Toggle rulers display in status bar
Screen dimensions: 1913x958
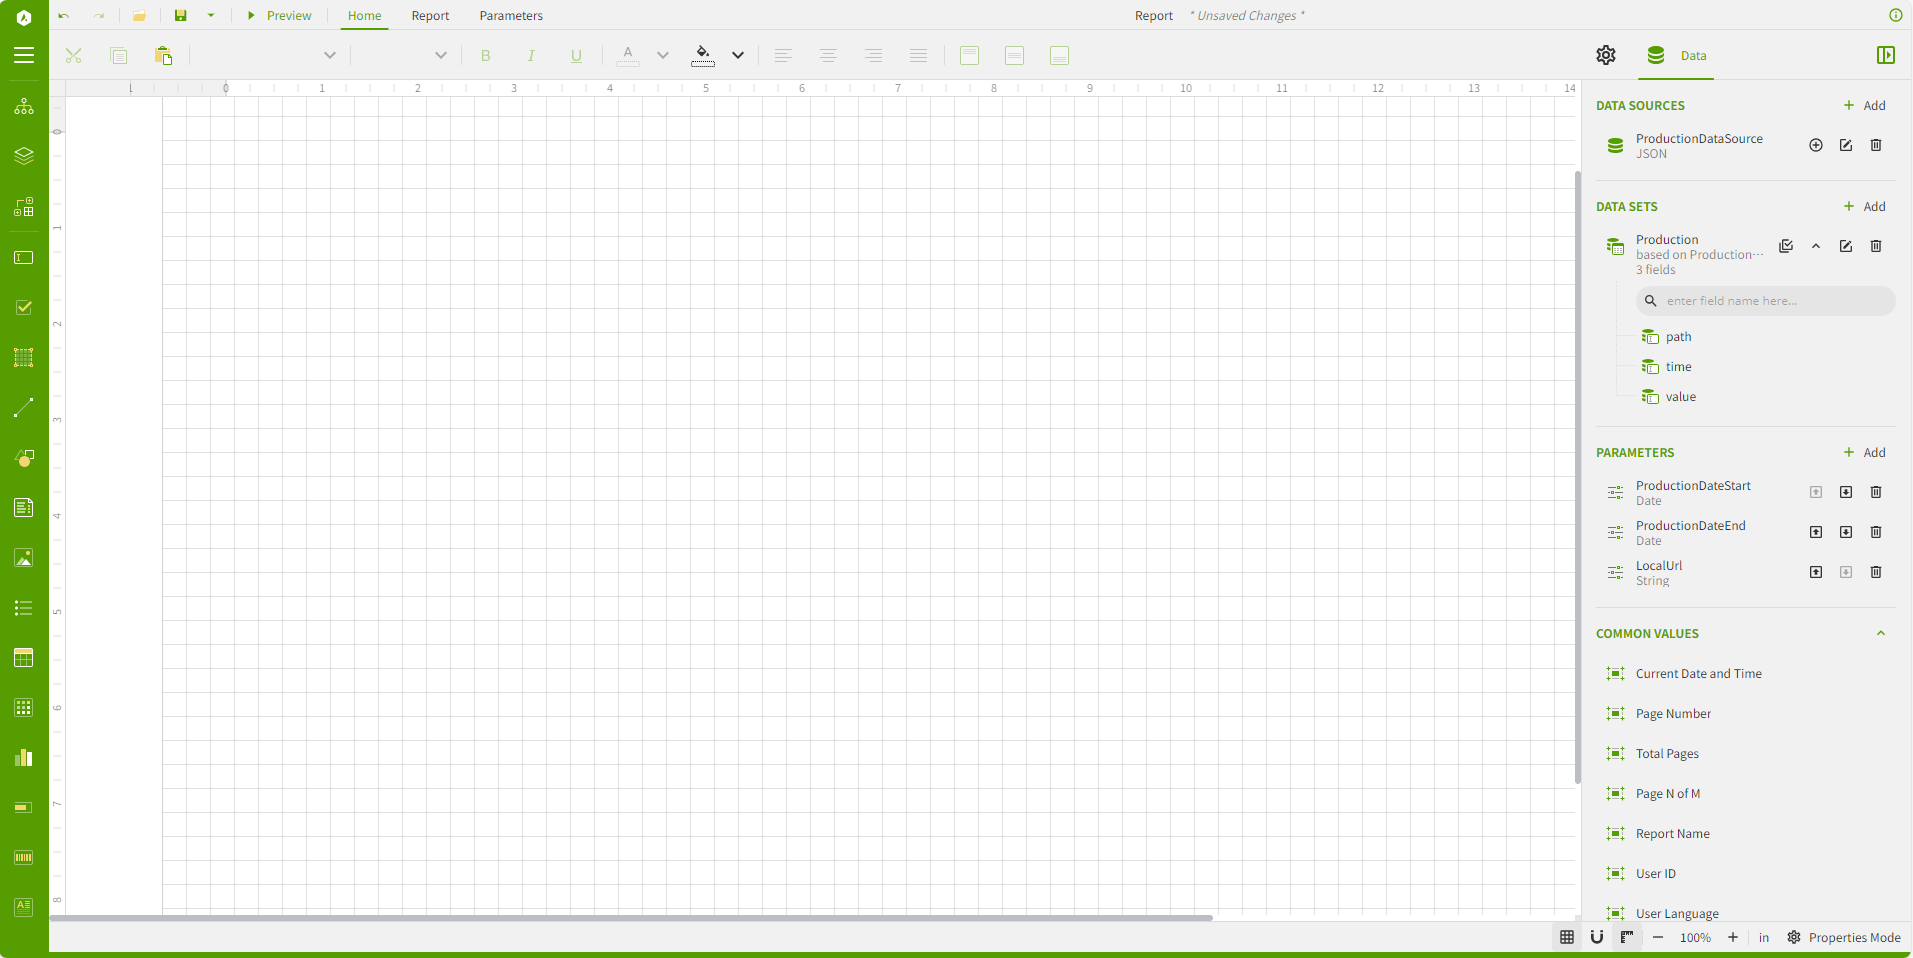(x=1627, y=938)
